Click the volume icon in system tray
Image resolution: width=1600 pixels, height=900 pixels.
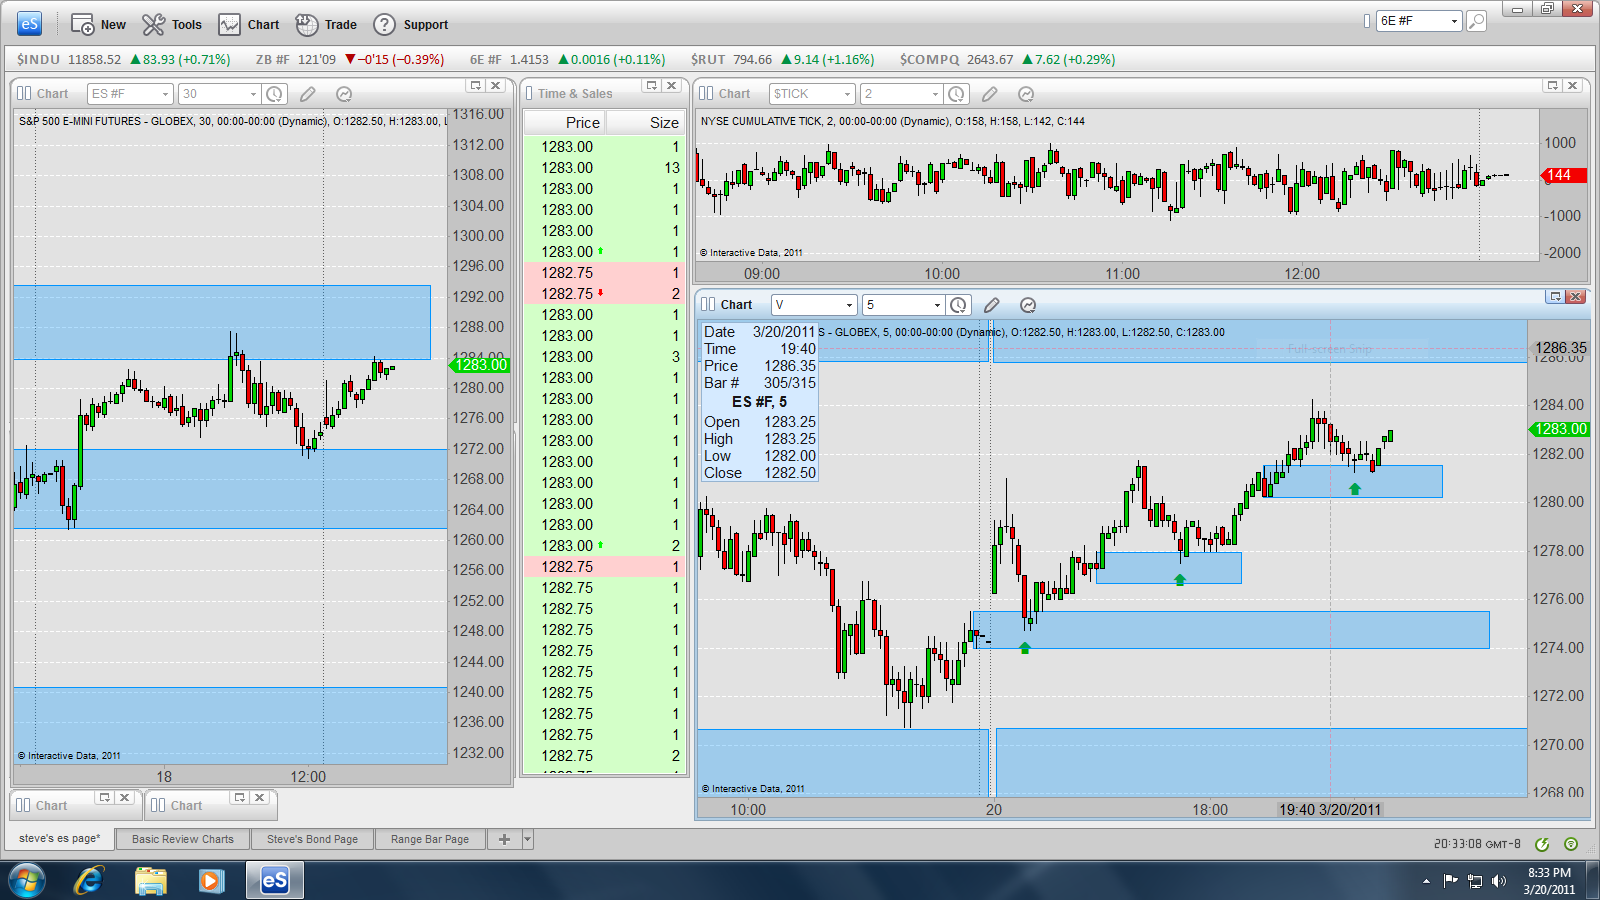click(1498, 881)
